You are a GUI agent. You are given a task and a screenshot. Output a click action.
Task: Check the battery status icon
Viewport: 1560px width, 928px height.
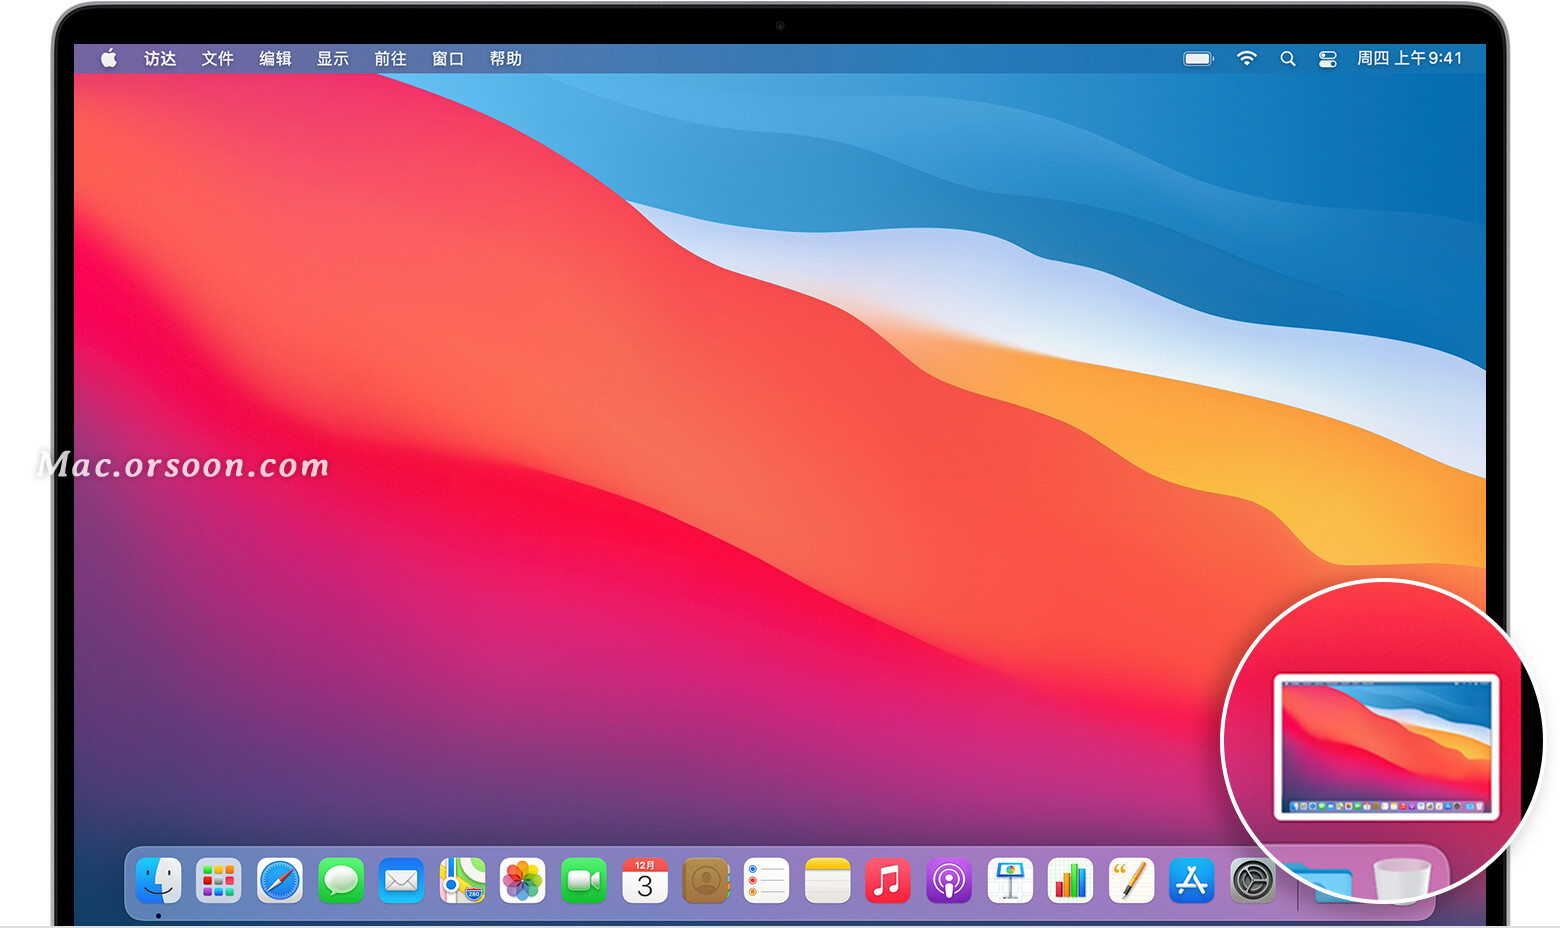tap(1198, 58)
